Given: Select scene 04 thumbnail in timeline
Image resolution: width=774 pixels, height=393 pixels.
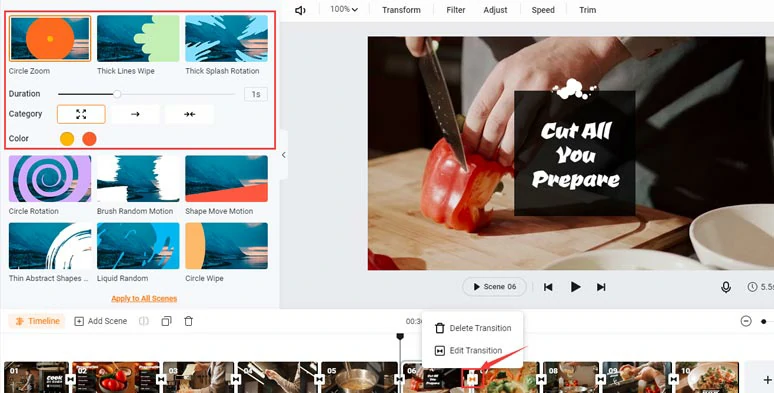Looking at the screenshot, I should pos(277,377).
